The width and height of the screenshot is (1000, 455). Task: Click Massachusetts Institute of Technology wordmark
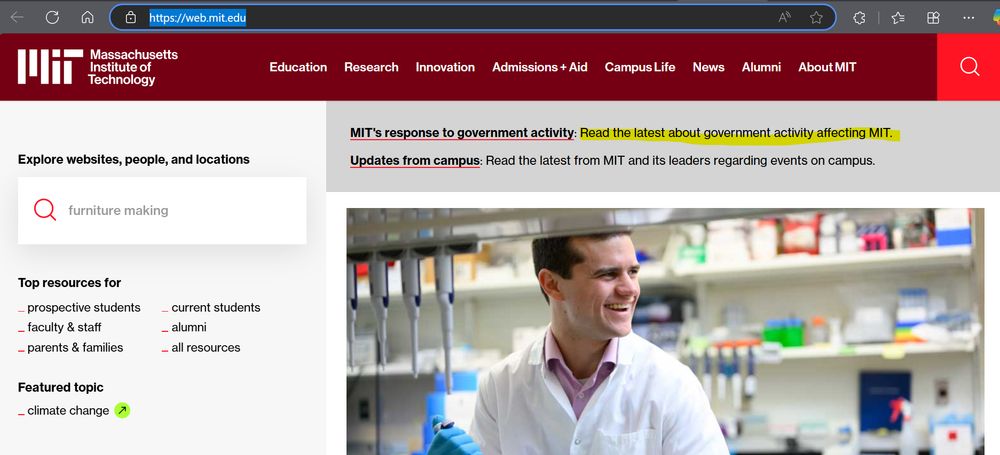point(133,67)
